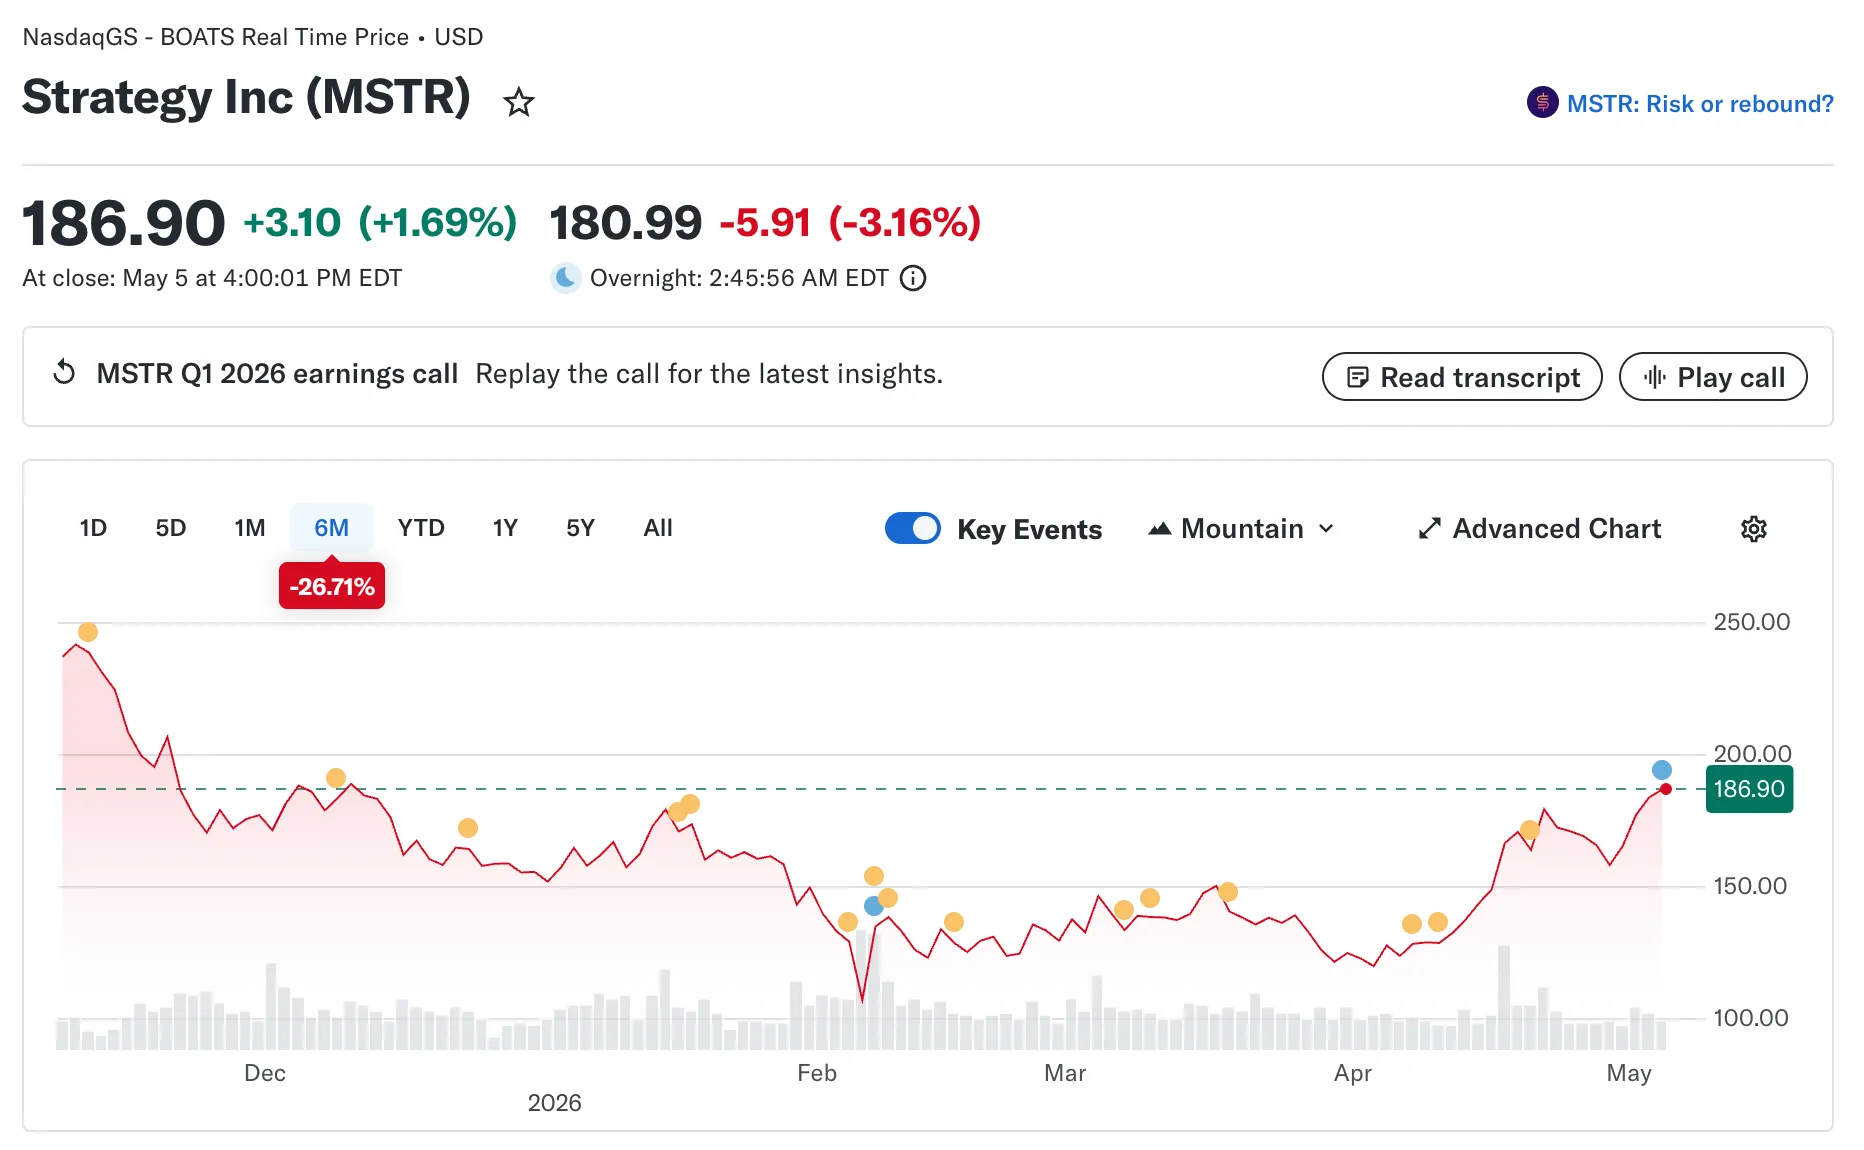This screenshot has height=1150, width=1864.
Task: Click the orange key event marker at chart start
Action: pos(88,632)
